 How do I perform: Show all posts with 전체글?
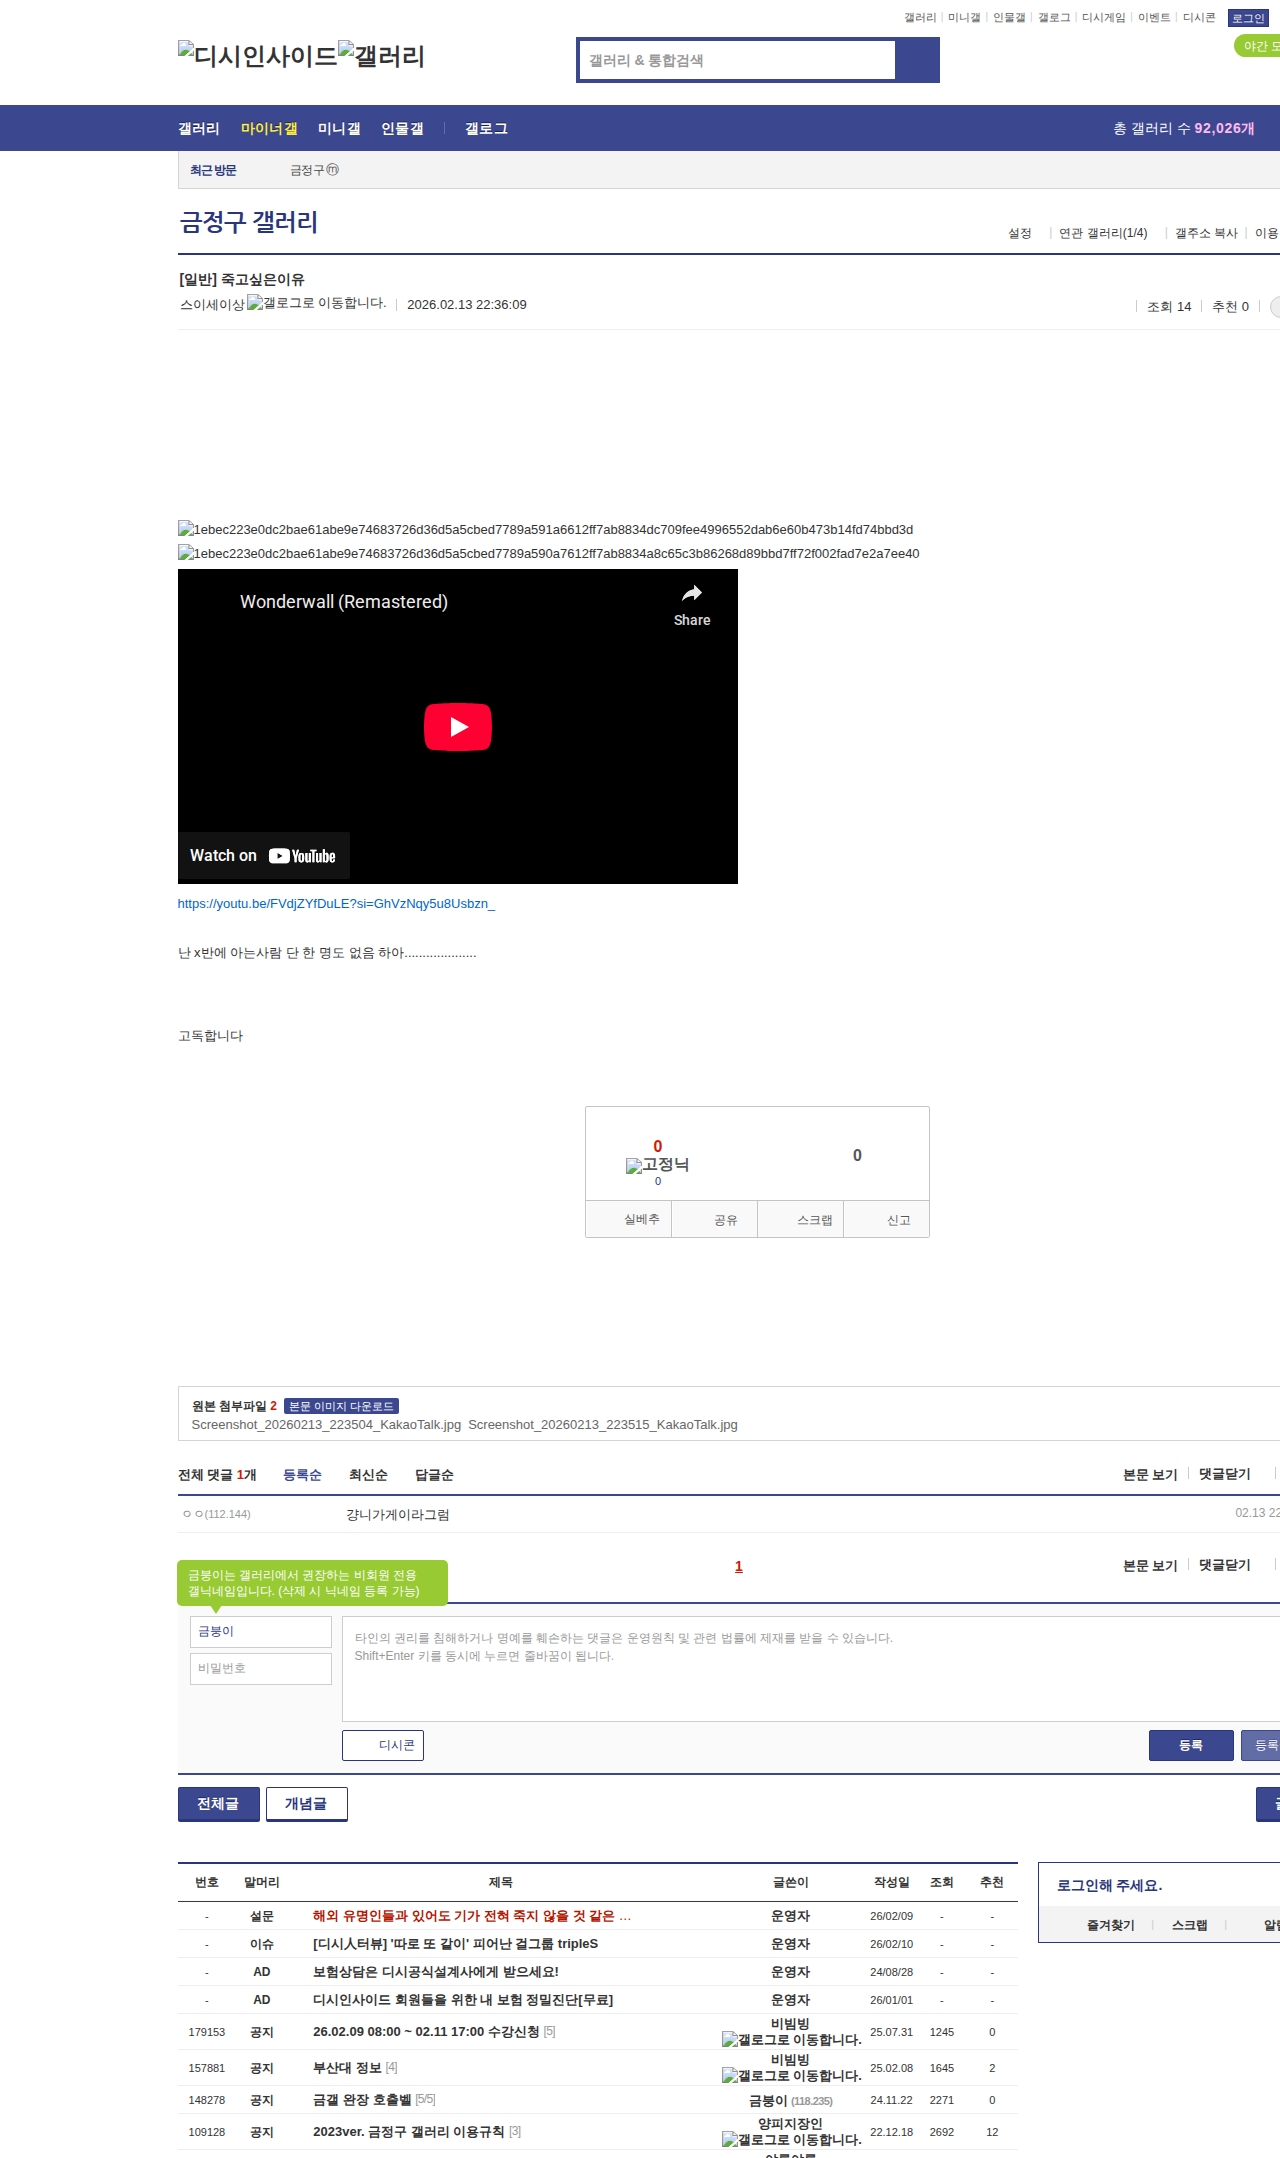tap(219, 1804)
